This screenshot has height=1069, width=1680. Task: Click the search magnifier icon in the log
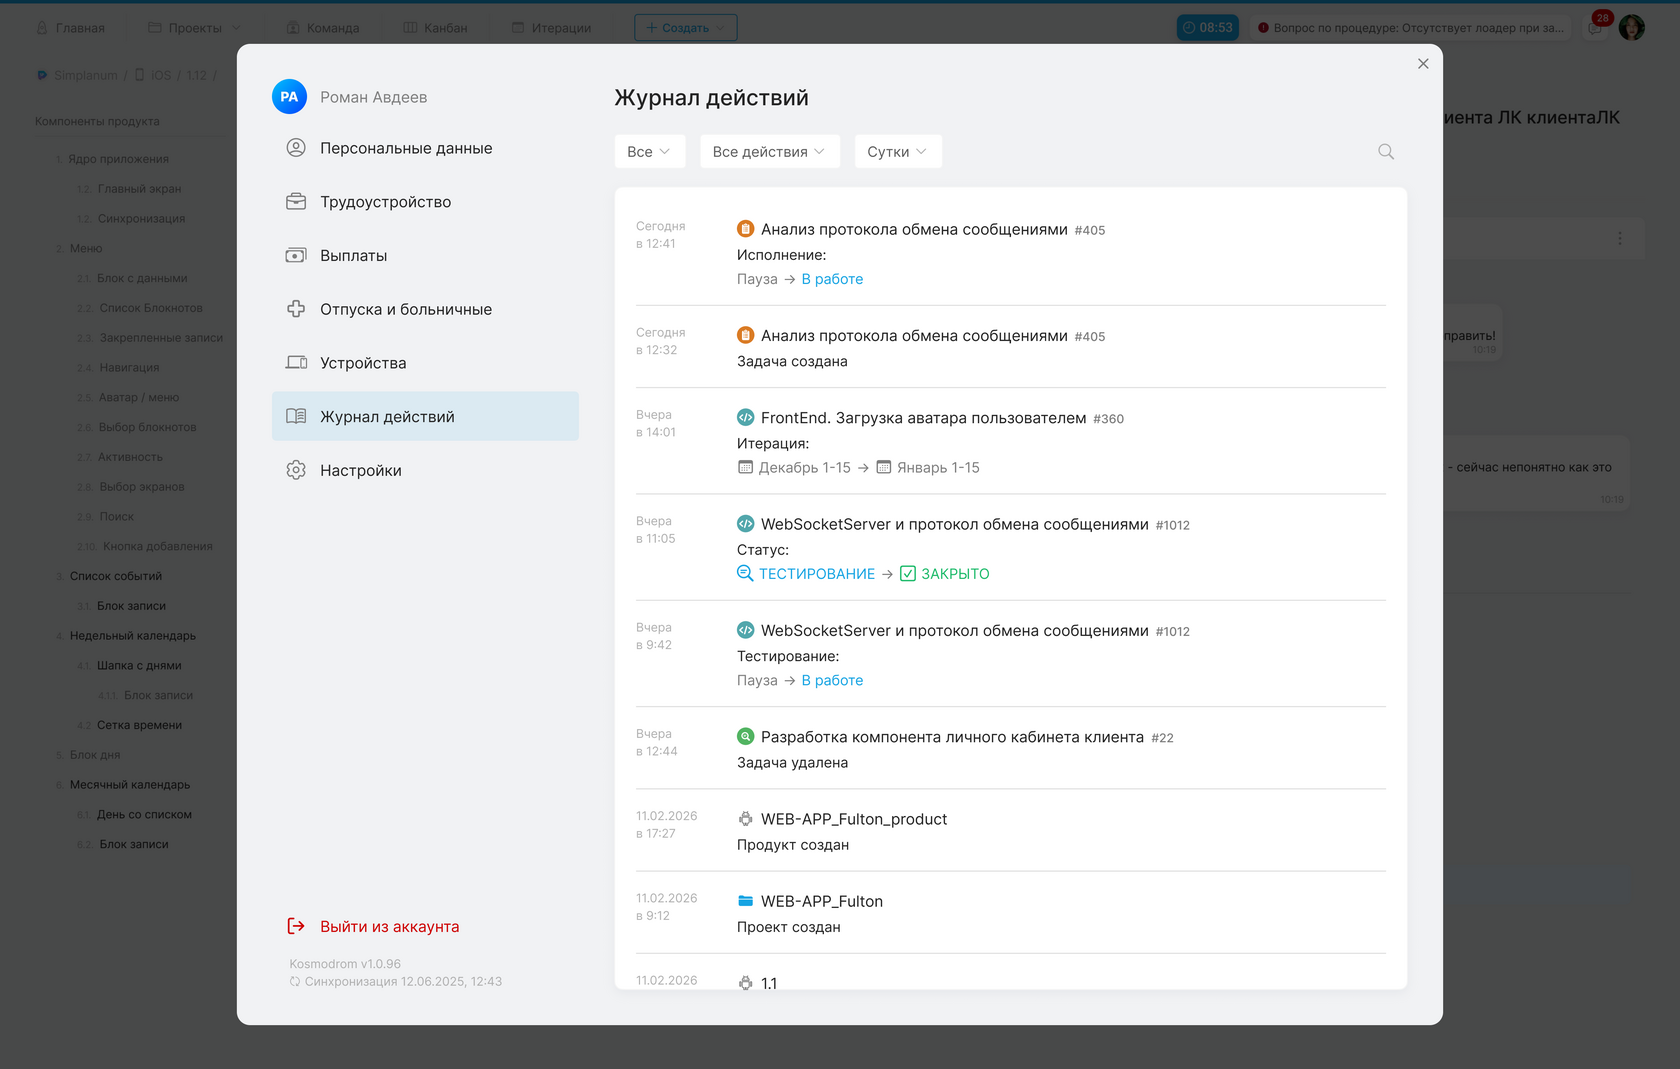coord(1385,152)
